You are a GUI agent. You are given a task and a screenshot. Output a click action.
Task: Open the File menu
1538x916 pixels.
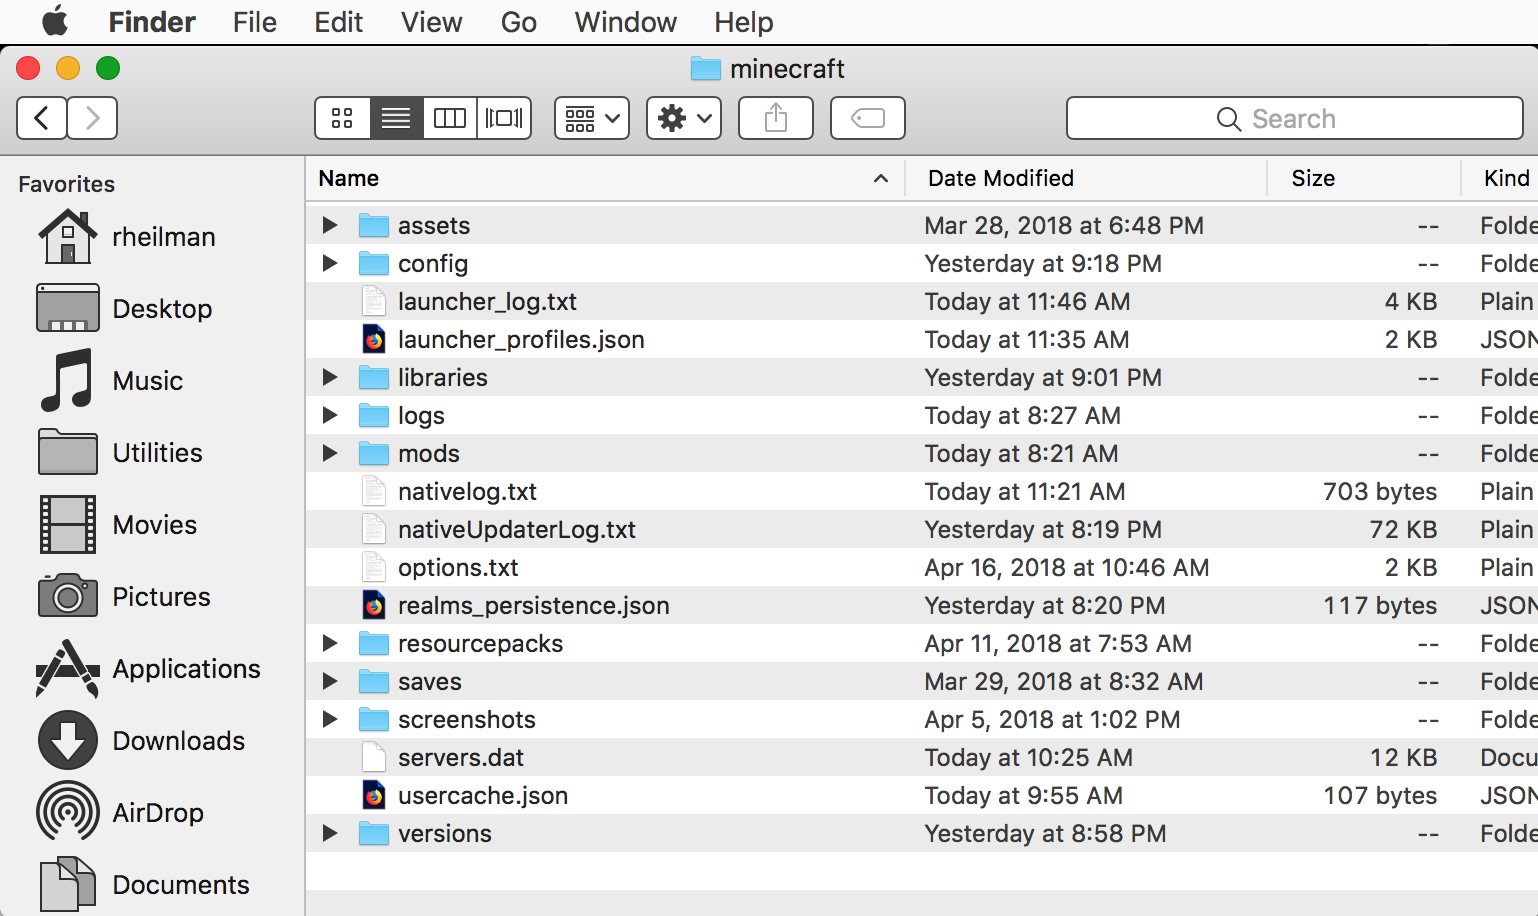point(255,22)
